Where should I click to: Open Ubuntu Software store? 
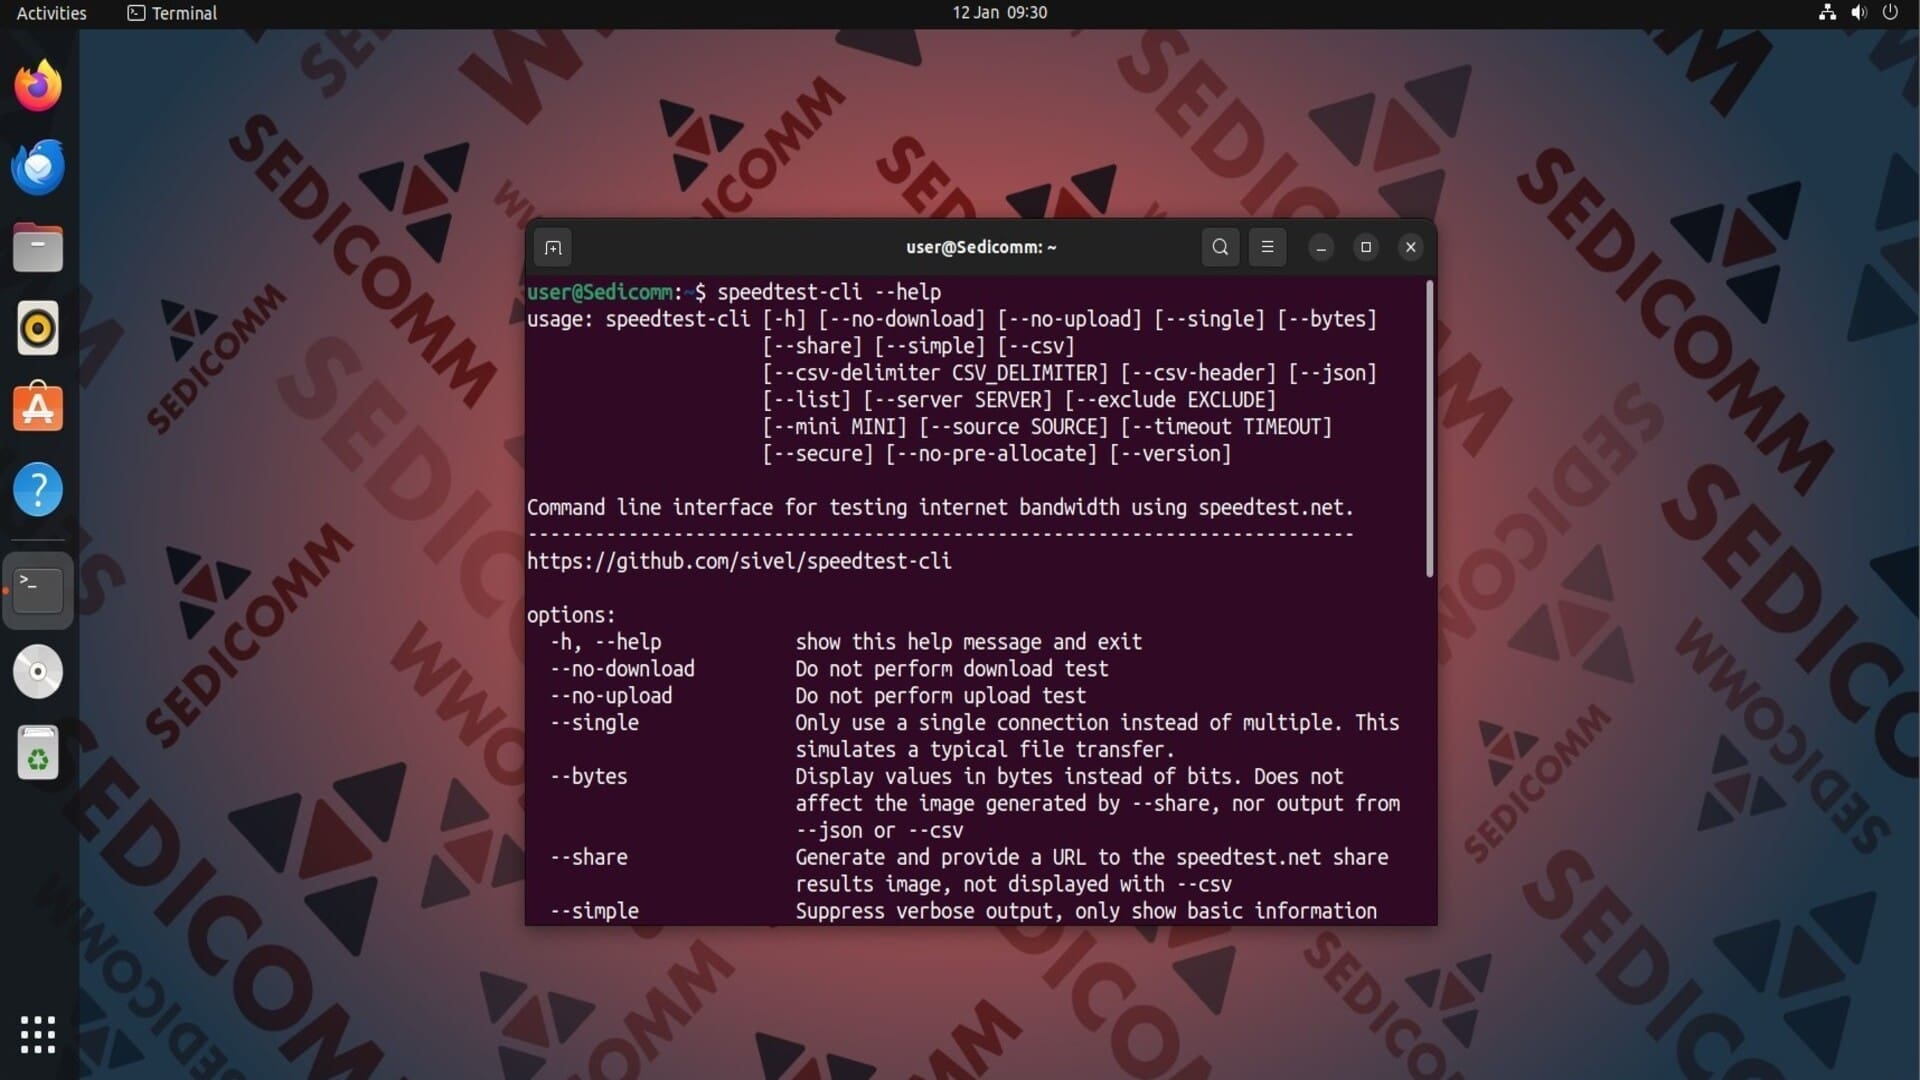point(38,408)
